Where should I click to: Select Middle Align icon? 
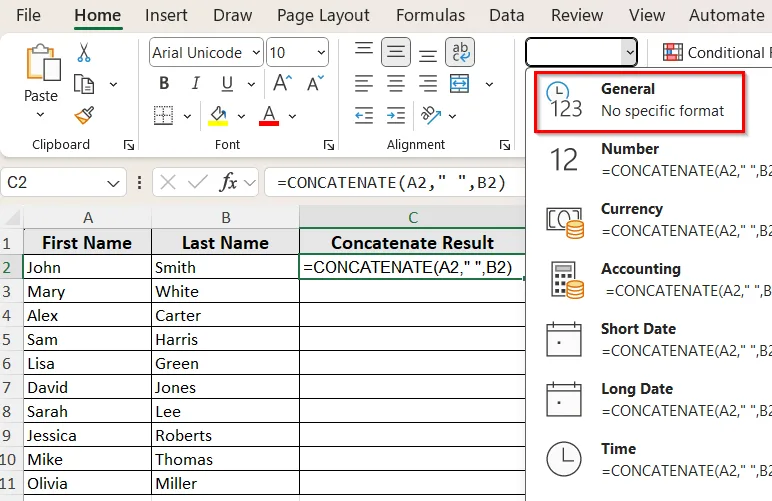coord(396,52)
